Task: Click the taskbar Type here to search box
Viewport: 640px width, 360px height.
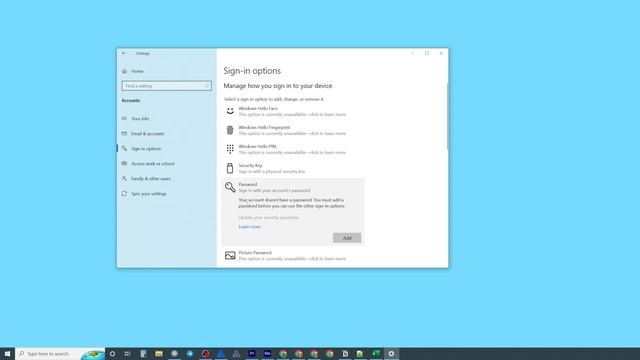Action: point(60,354)
